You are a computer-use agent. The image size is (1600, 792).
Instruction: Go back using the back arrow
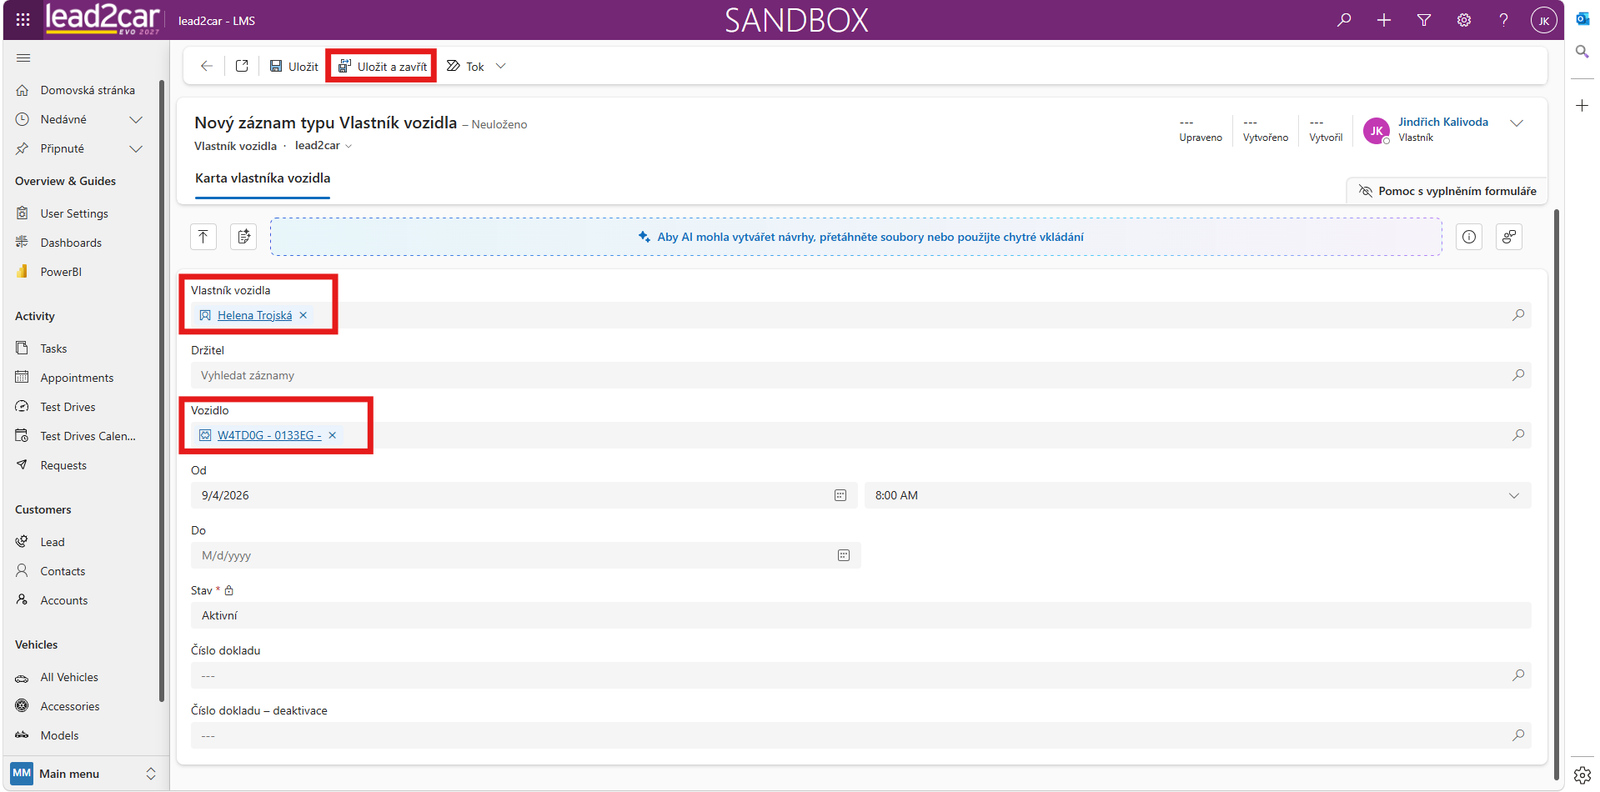coord(206,66)
